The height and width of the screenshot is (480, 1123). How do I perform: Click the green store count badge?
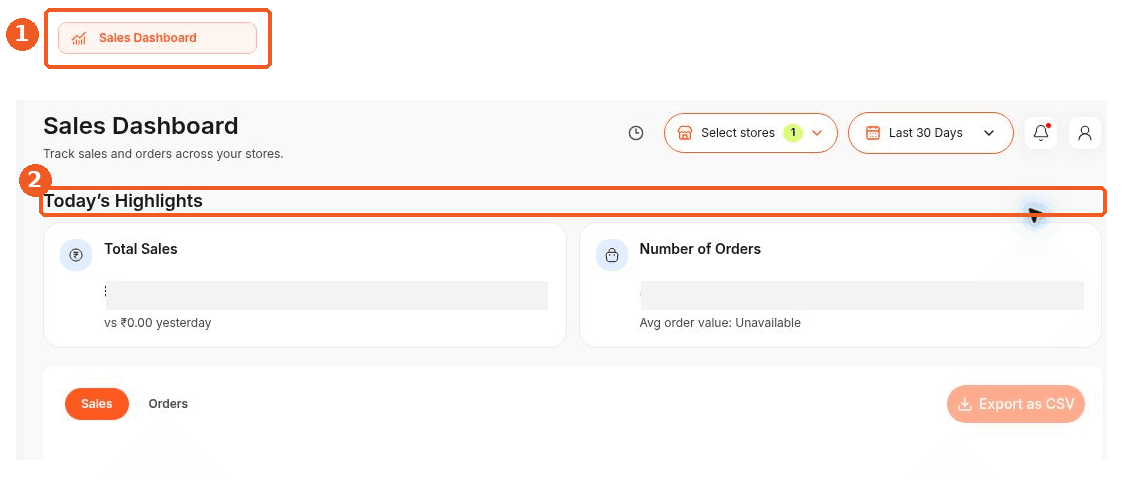click(793, 133)
